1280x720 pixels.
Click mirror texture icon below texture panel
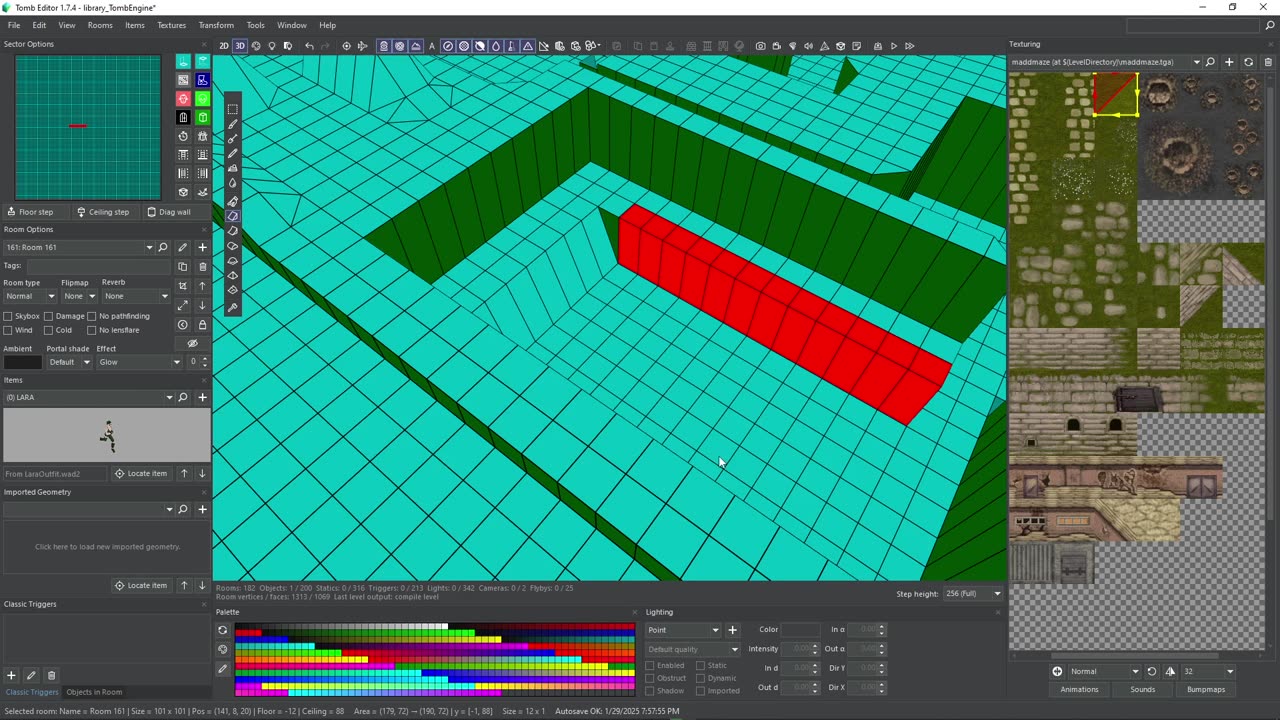[1170, 671]
